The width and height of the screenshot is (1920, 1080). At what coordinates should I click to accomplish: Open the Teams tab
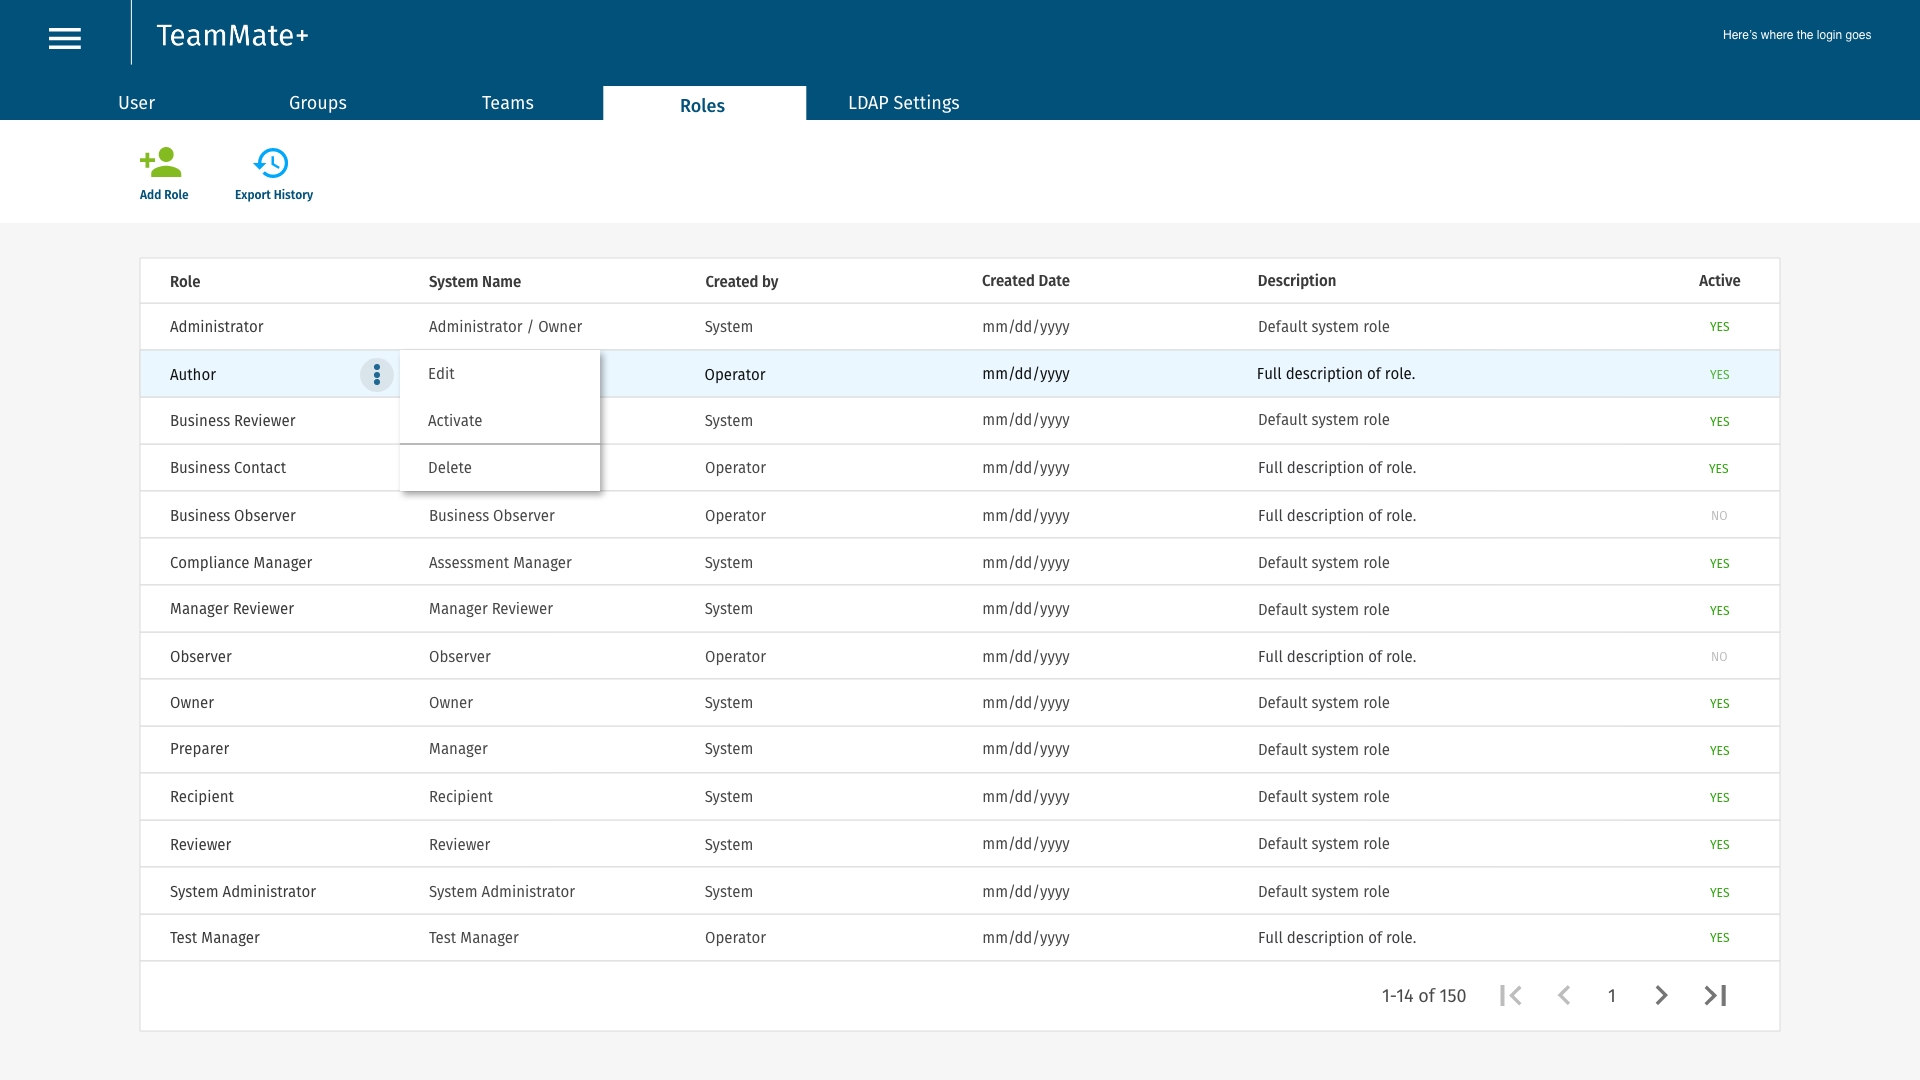click(507, 103)
